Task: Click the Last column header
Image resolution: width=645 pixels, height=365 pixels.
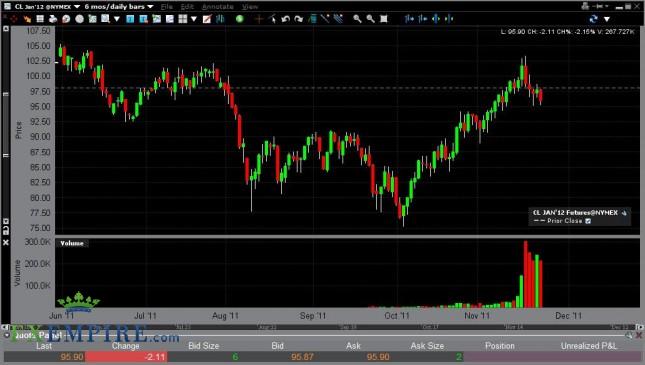Action: (44, 346)
